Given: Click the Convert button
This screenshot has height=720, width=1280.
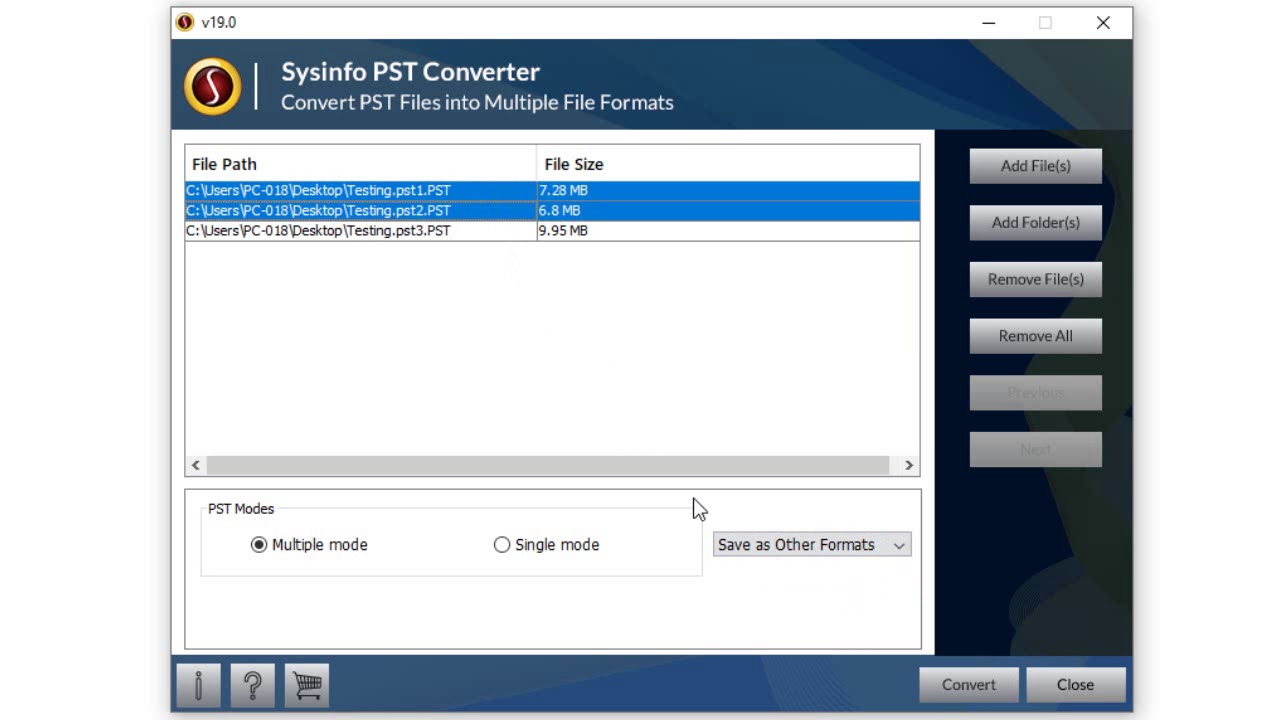Looking at the screenshot, I should pos(969,685).
